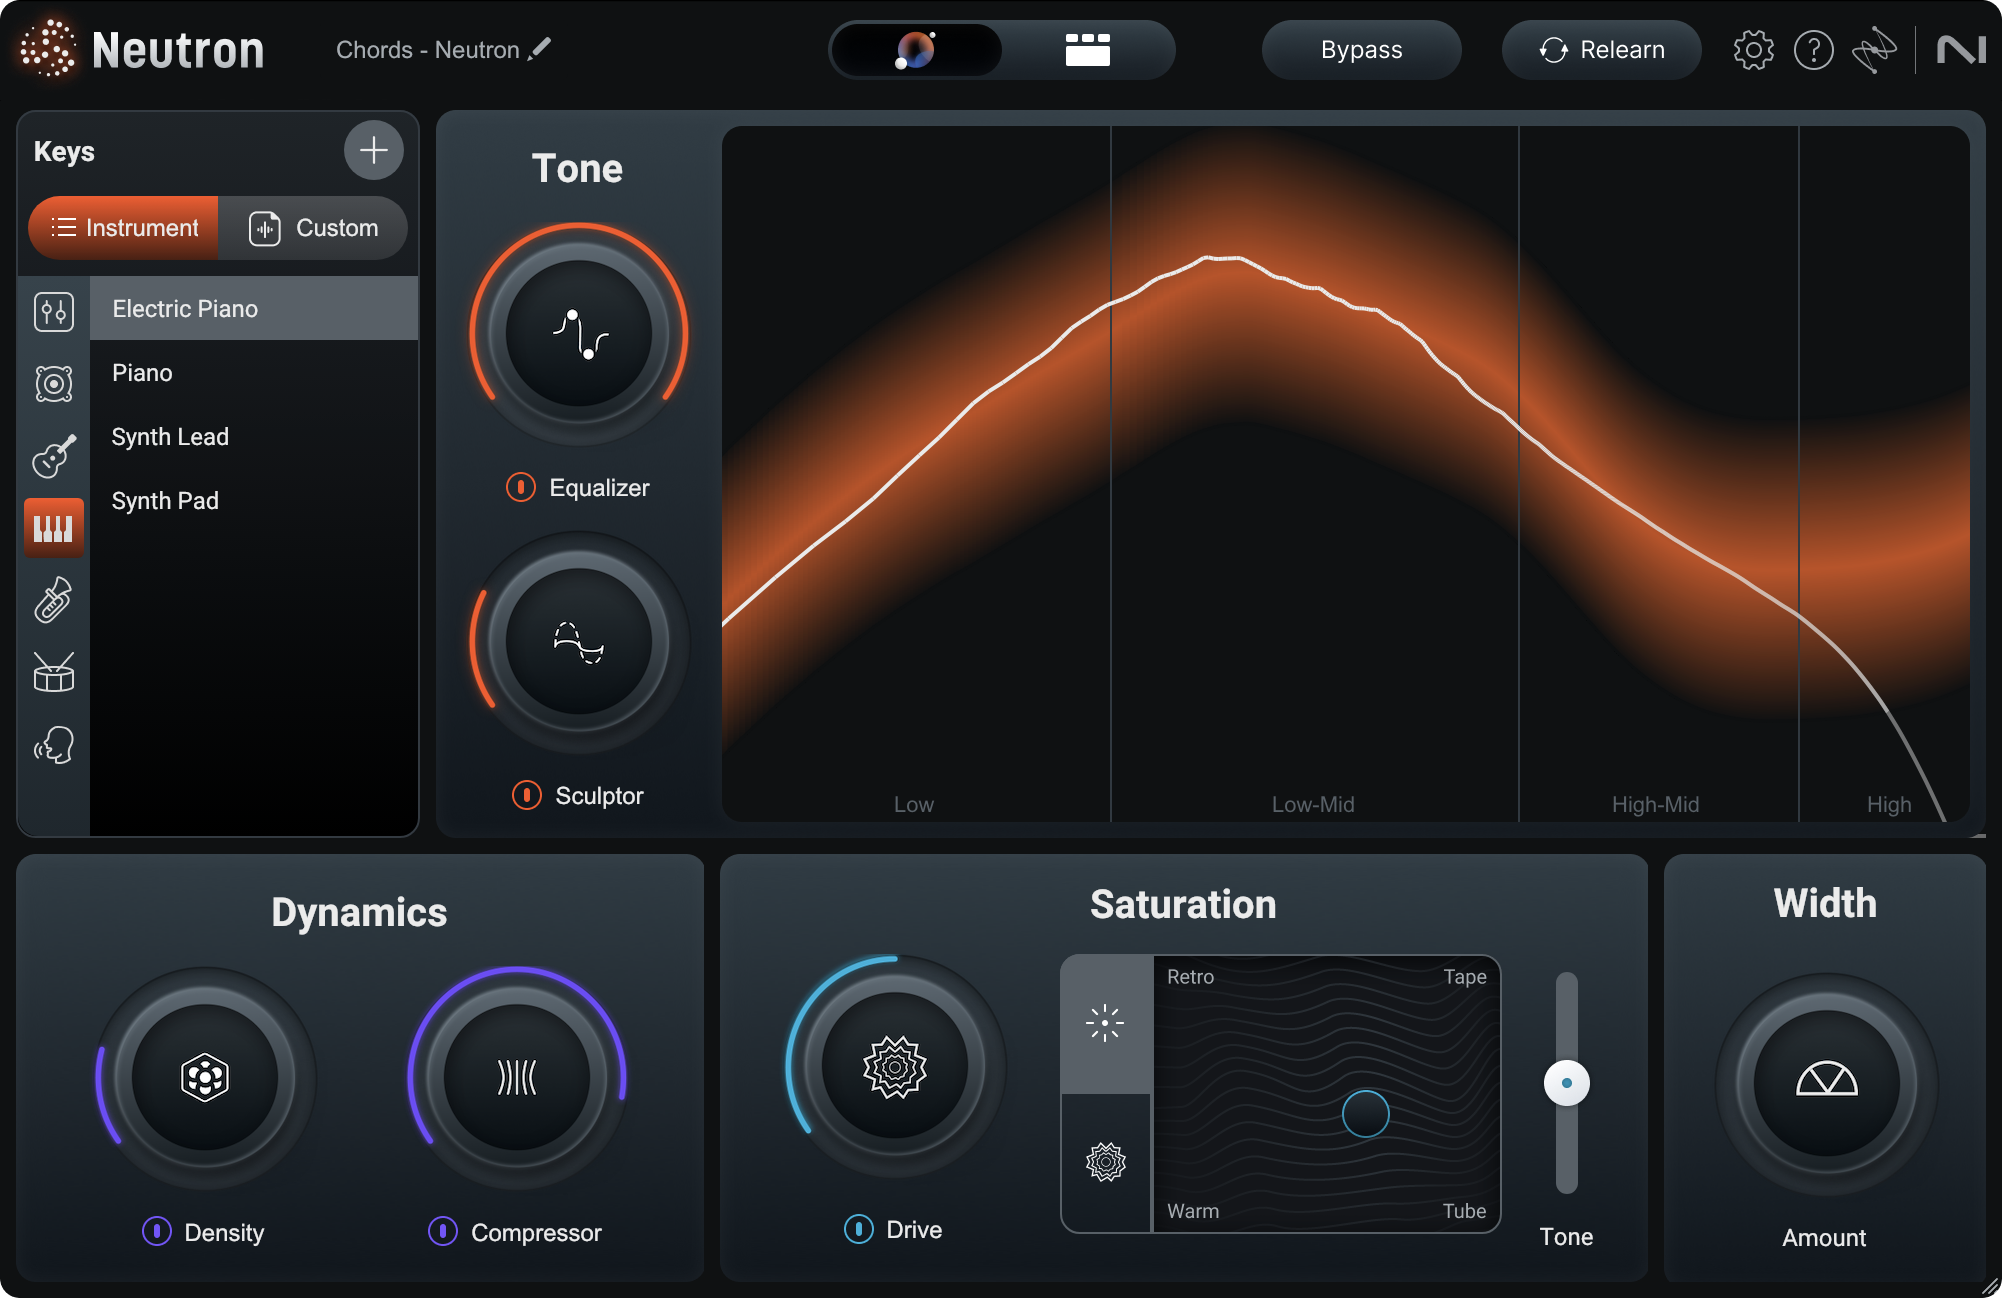The width and height of the screenshot is (2002, 1298).
Task: Add new instrument with the plus button
Action: (x=372, y=150)
